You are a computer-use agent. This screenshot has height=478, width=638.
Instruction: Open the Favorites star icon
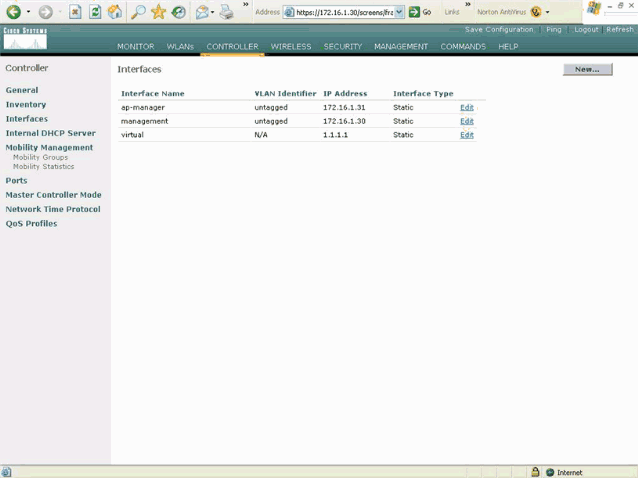[158, 12]
